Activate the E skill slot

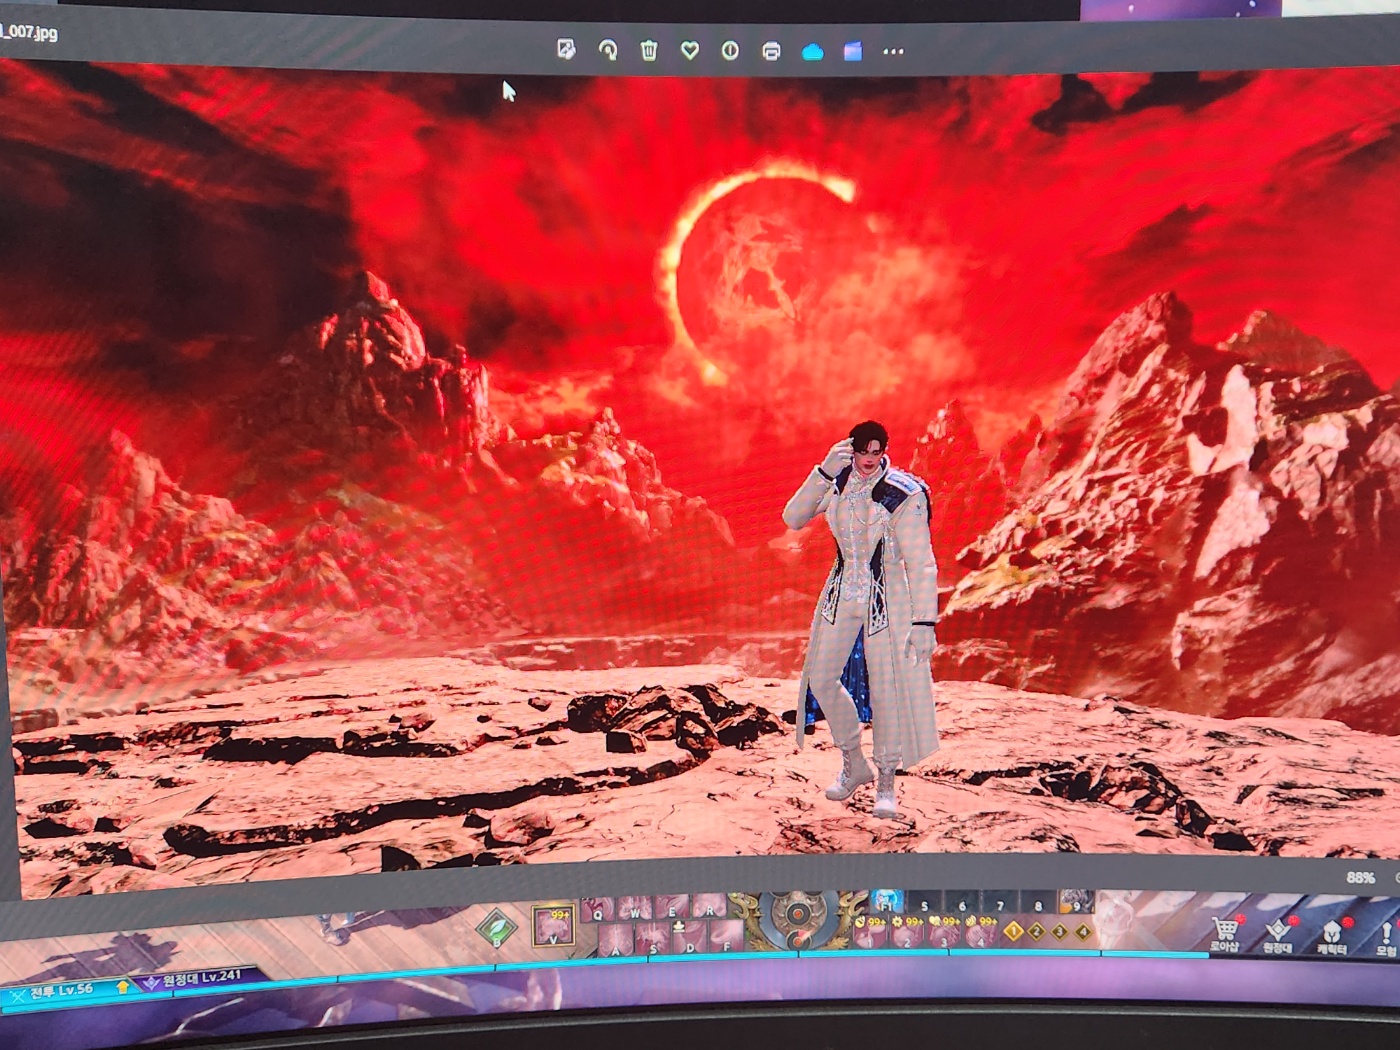click(x=672, y=906)
